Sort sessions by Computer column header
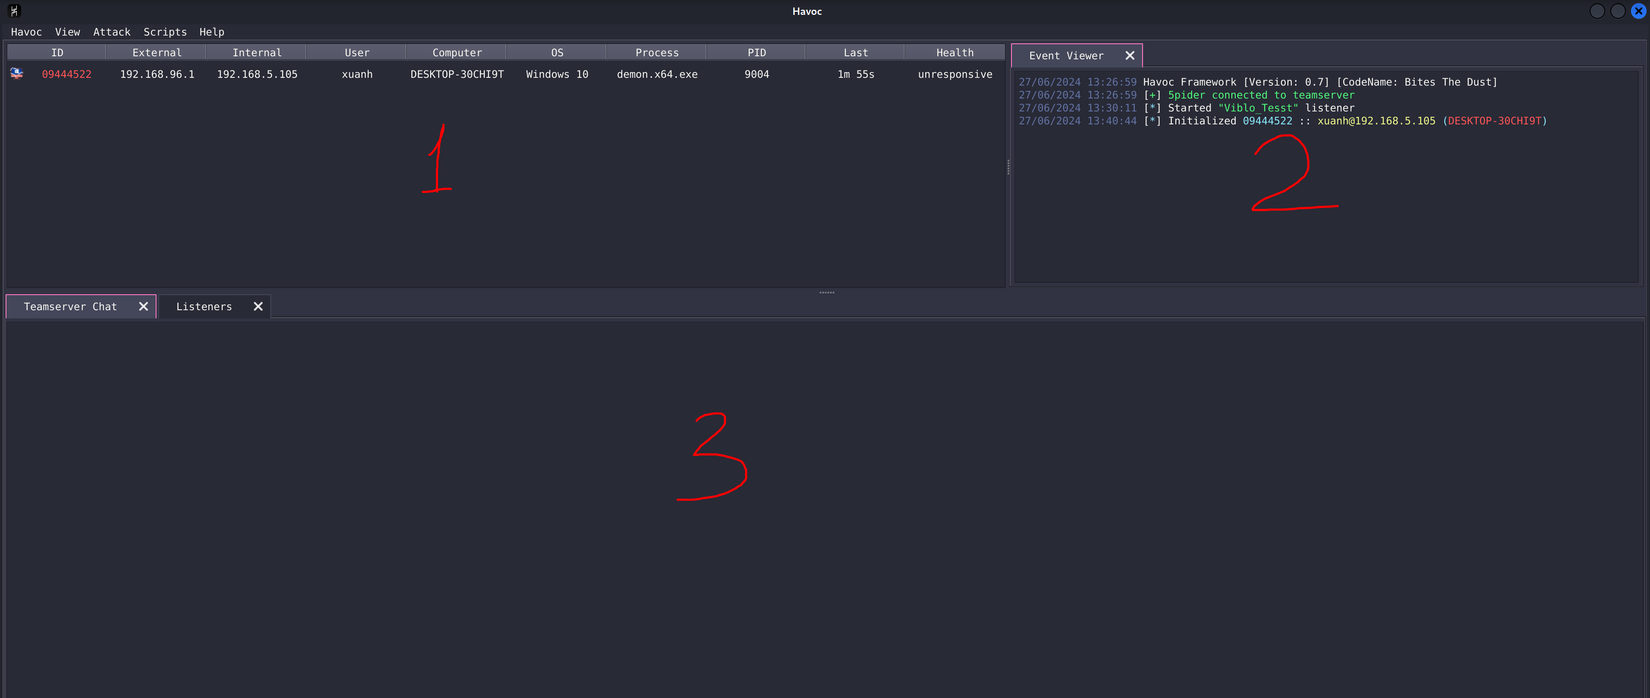 click(x=457, y=52)
